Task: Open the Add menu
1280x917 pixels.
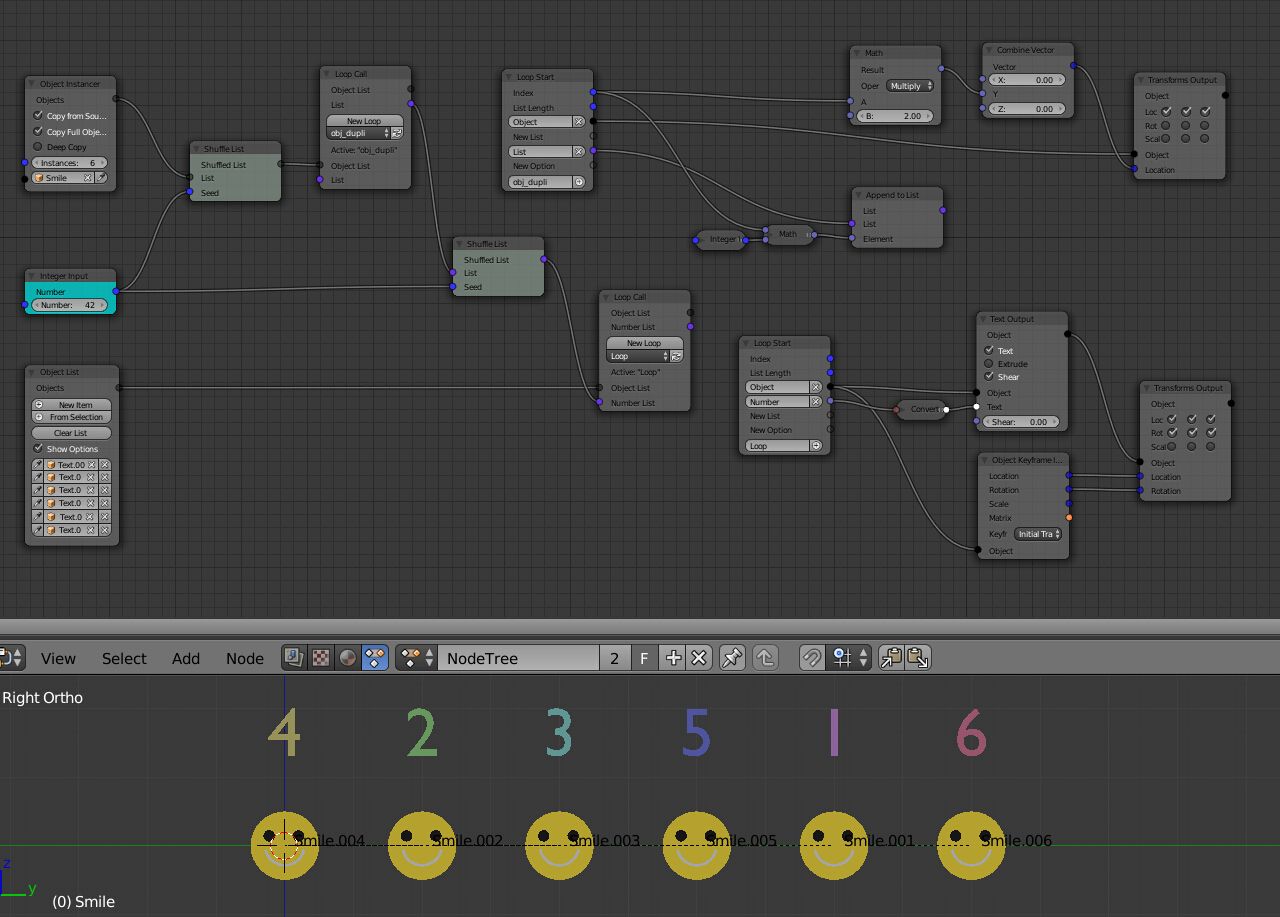Action: point(186,658)
